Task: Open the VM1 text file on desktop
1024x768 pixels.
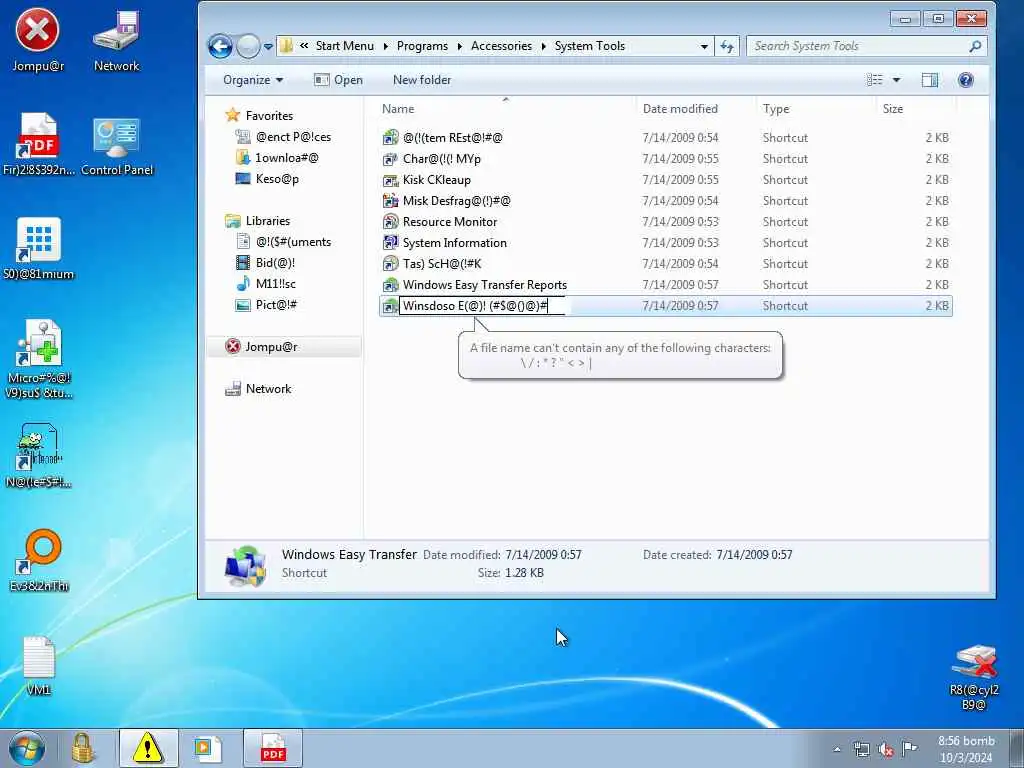Action: tap(39, 665)
